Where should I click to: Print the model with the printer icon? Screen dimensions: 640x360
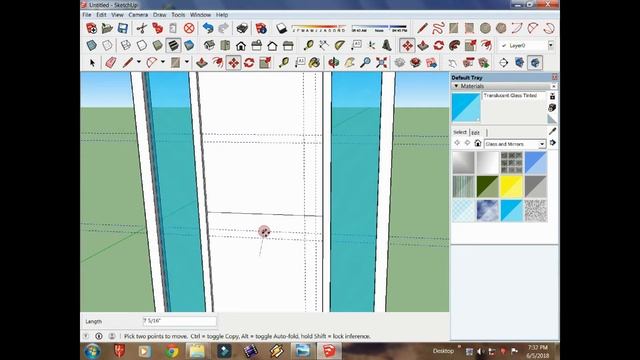pyautogui.click(x=242, y=28)
